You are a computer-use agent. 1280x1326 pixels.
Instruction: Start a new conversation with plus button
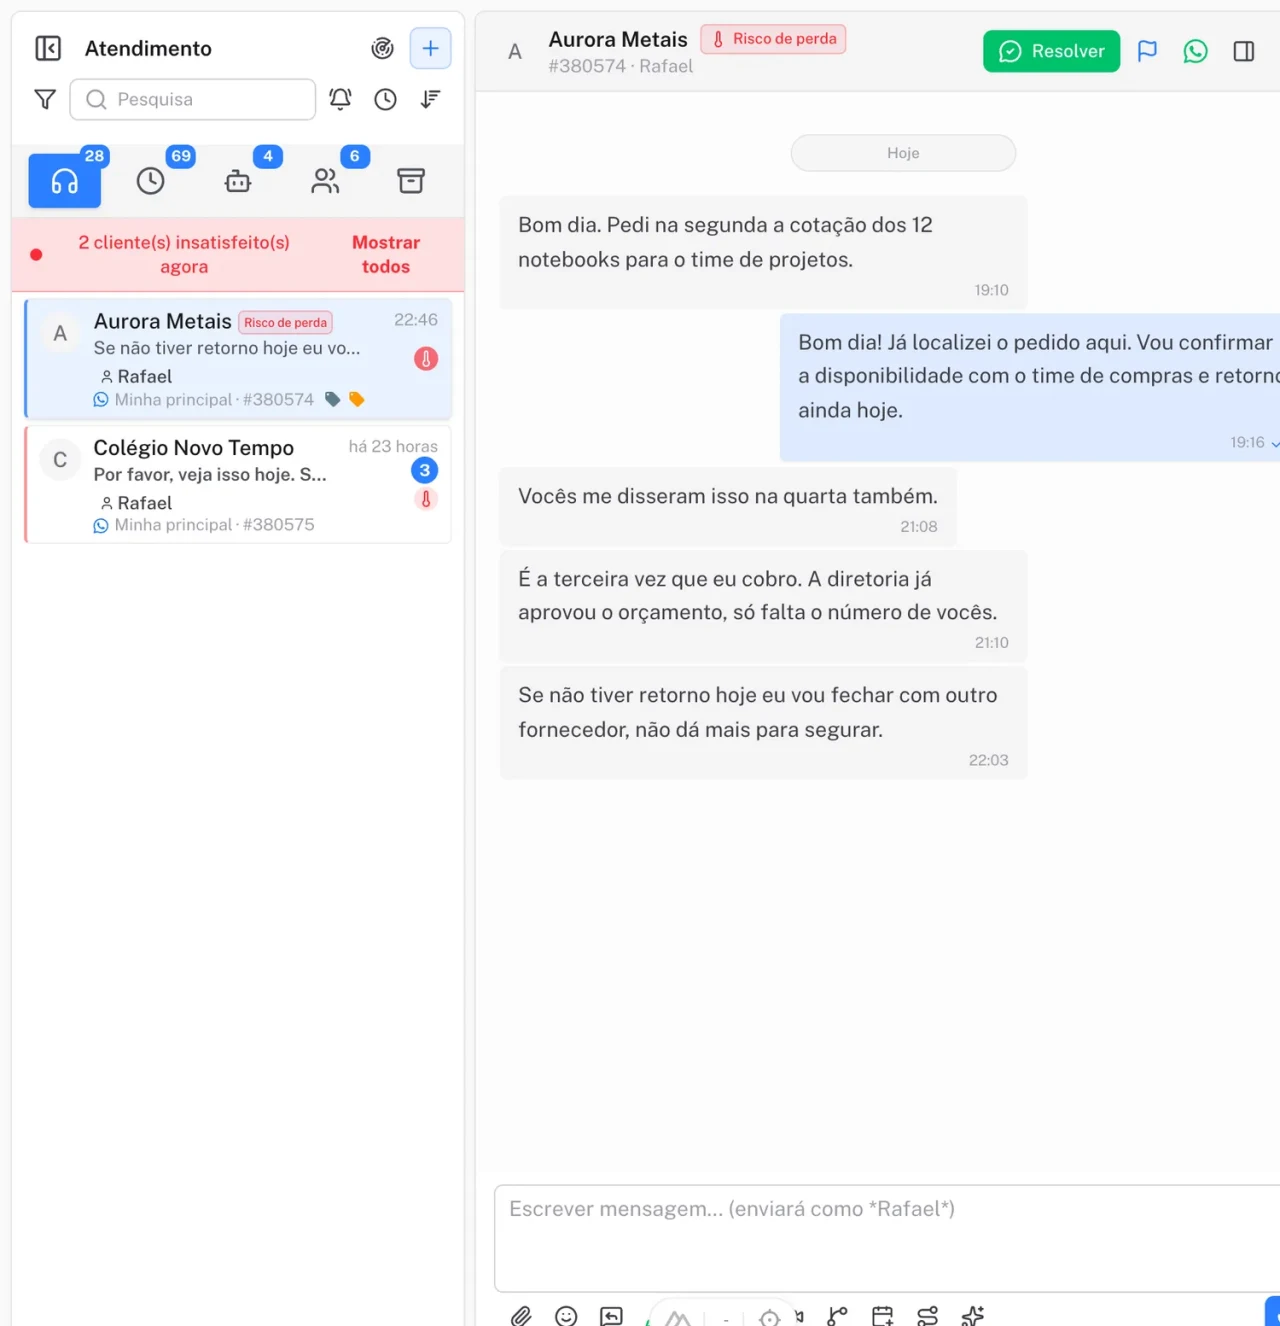point(430,48)
